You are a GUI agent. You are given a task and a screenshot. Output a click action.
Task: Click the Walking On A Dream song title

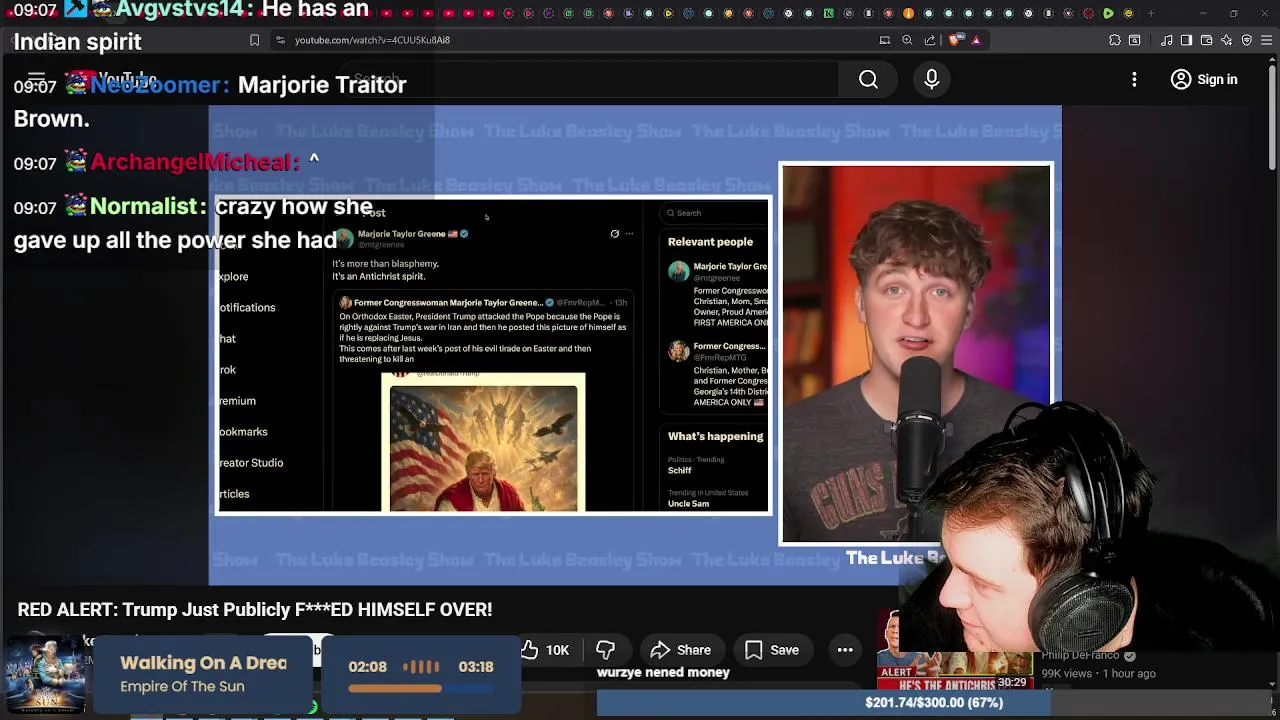pos(203,663)
